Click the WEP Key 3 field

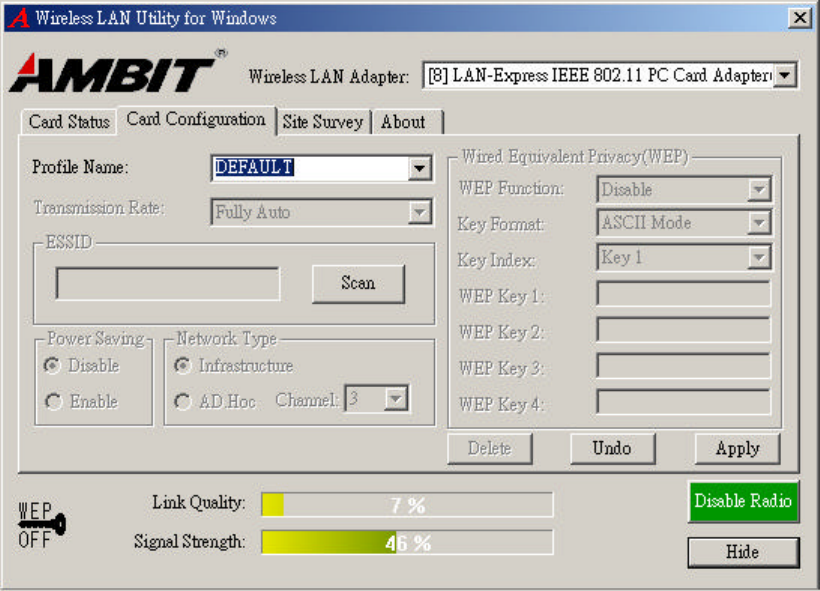click(684, 366)
